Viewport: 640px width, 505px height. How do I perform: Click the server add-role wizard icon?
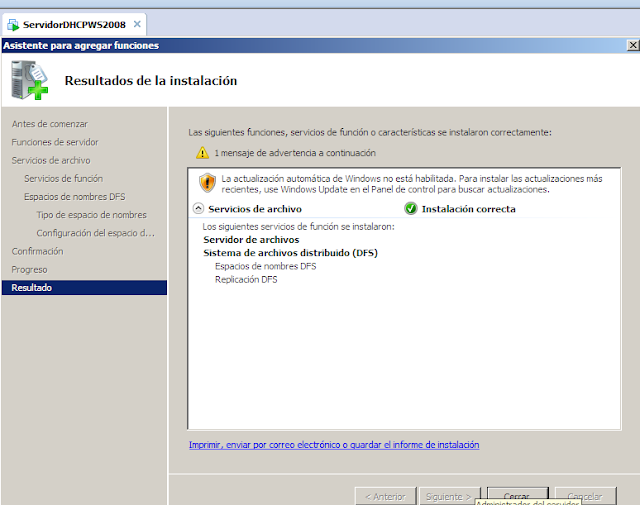[x=29, y=80]
